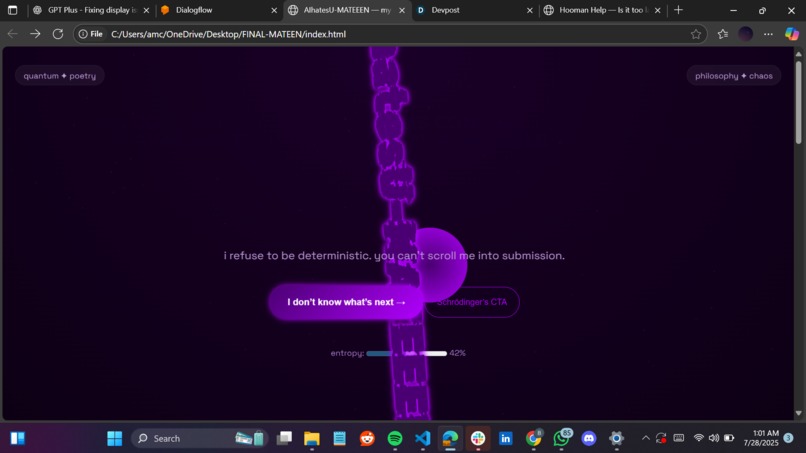
Task: Open Spotify from the taskbar
Action: point(395,439)
